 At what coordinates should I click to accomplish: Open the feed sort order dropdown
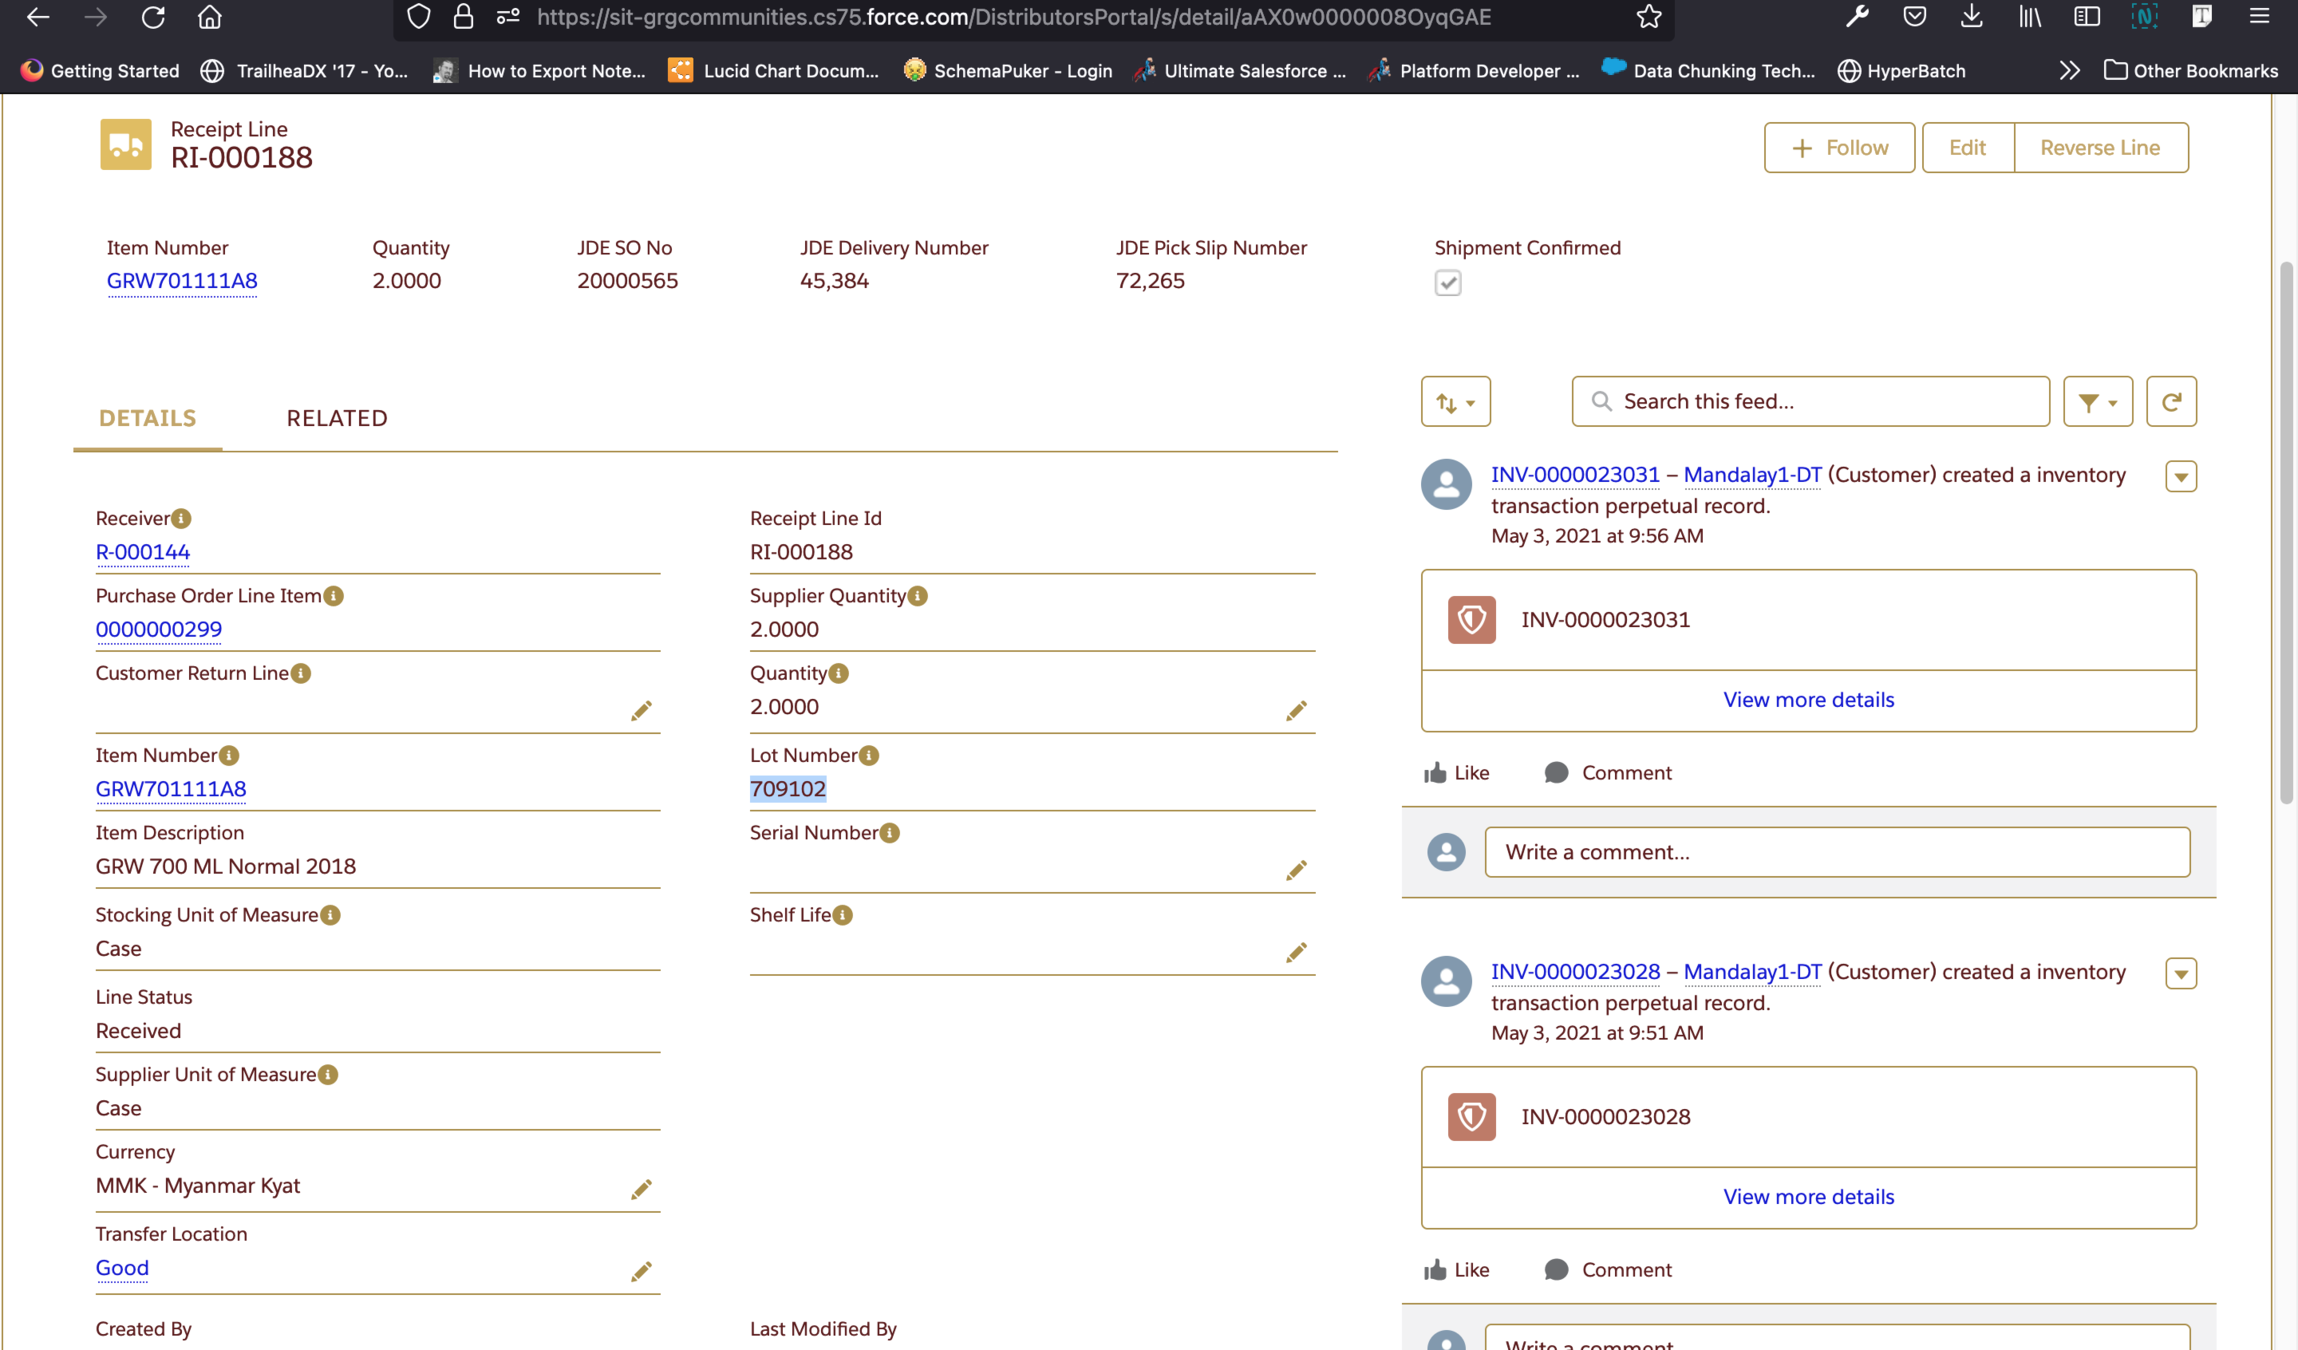coord(1455,401)
